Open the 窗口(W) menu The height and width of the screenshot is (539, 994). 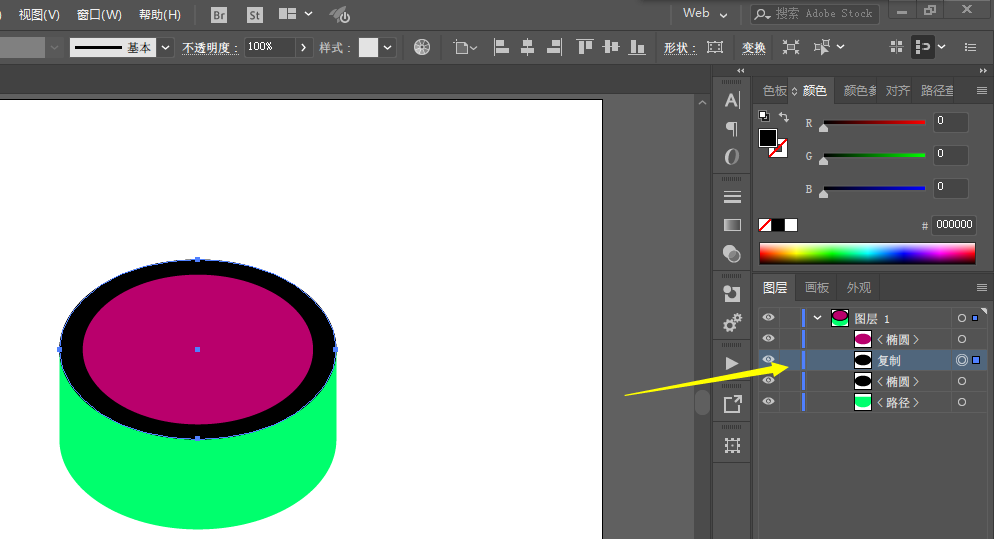coord(99,15)
